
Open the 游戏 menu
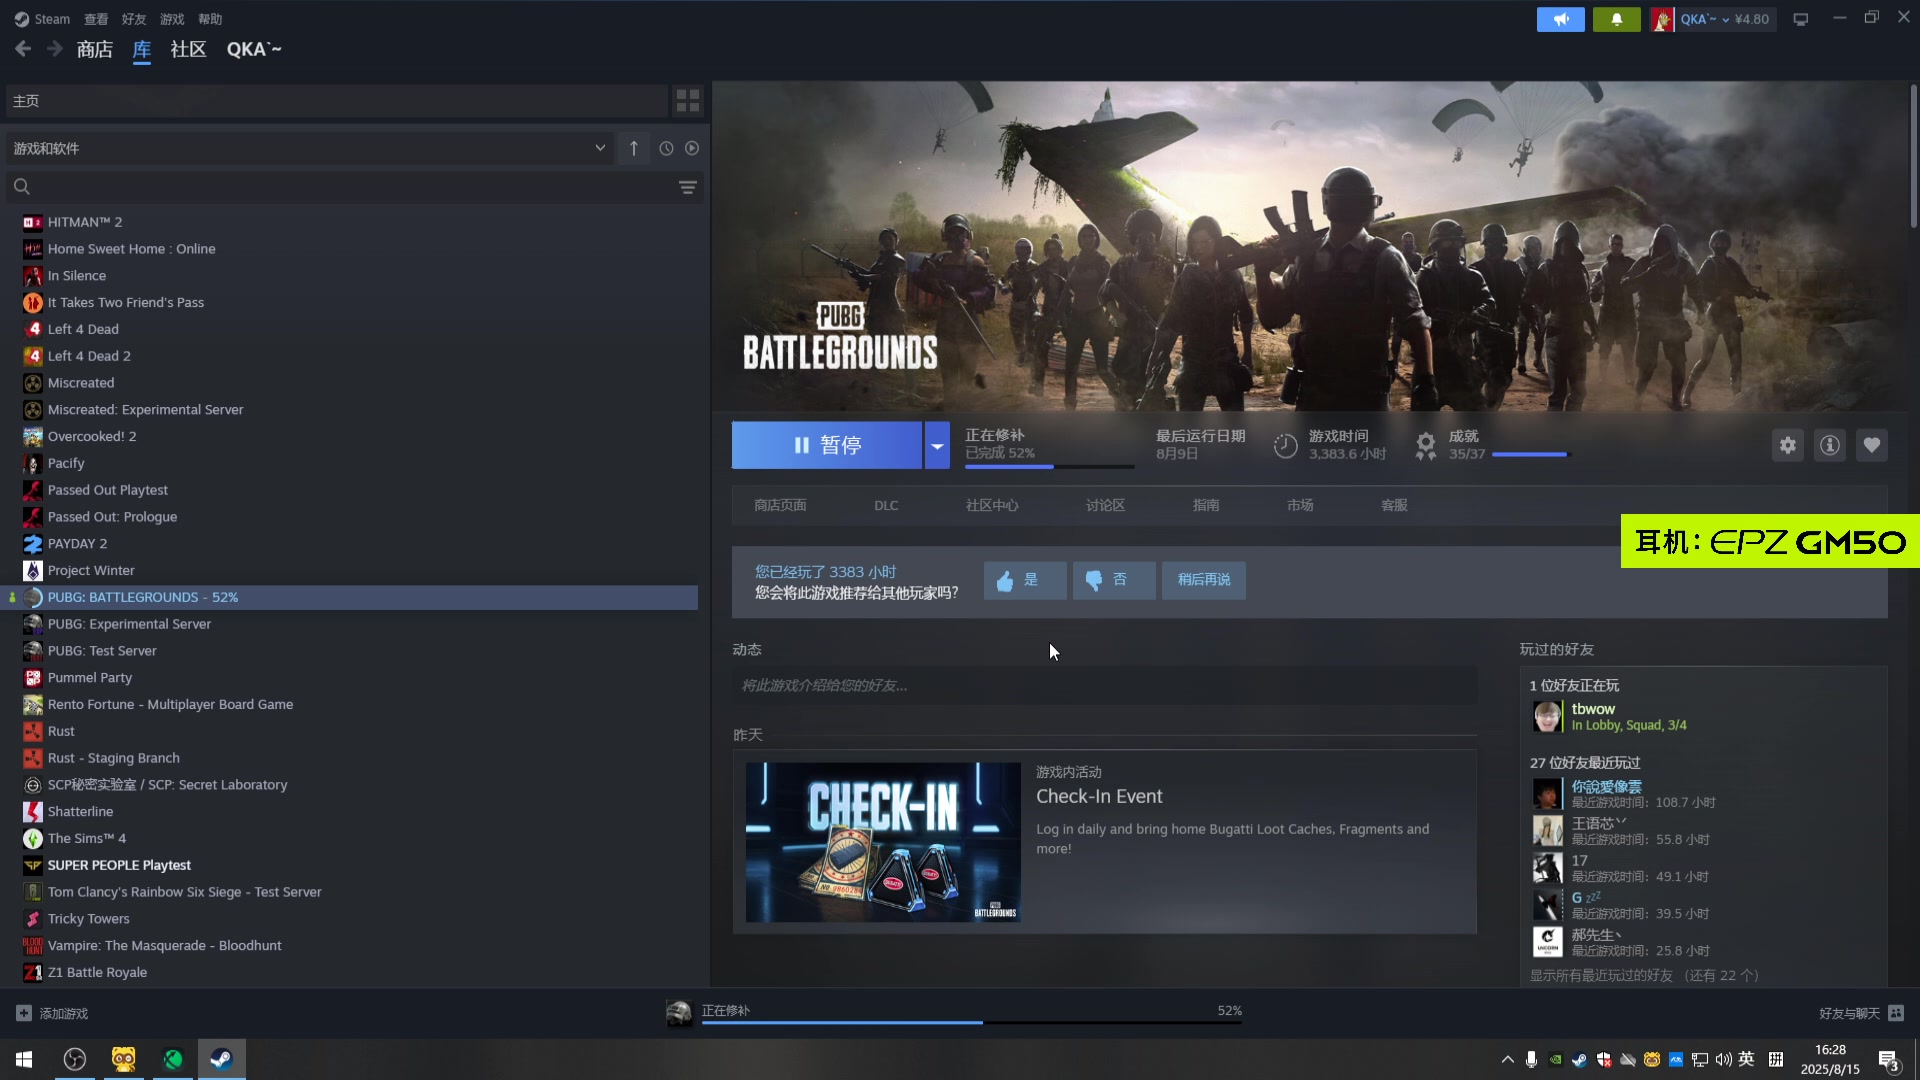[x=172, y=19]
